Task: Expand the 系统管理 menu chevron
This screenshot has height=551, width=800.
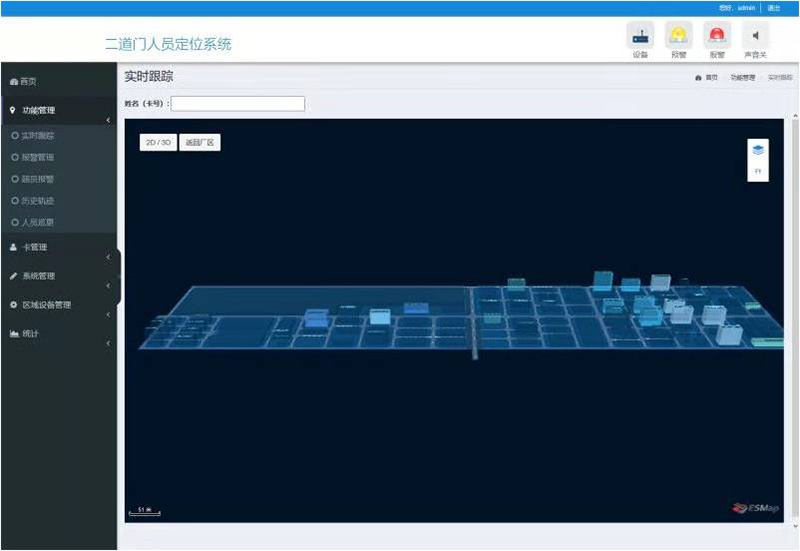Action: click(x=108, y=286)
